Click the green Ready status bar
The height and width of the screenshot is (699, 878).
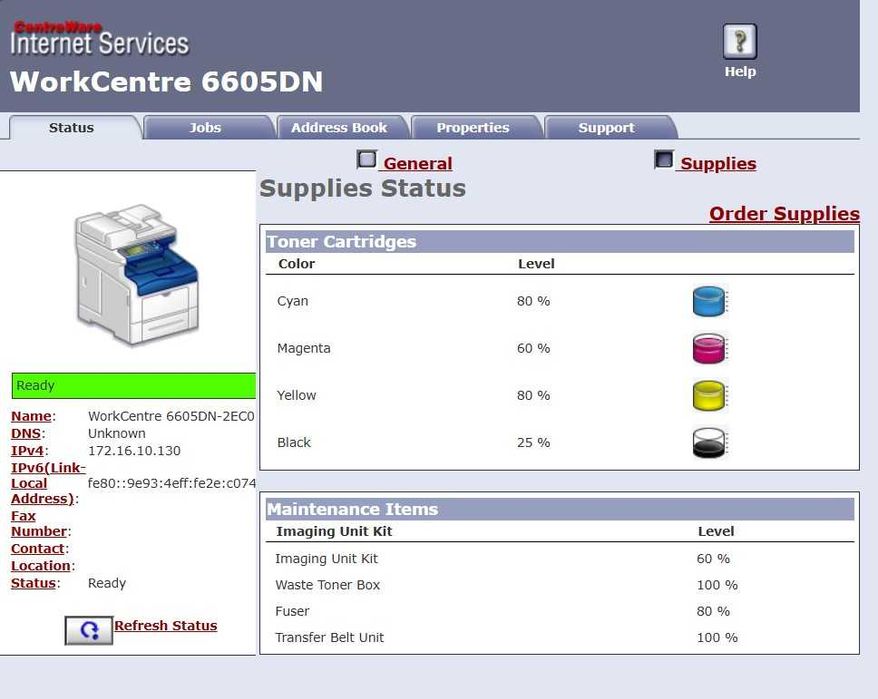134,386
